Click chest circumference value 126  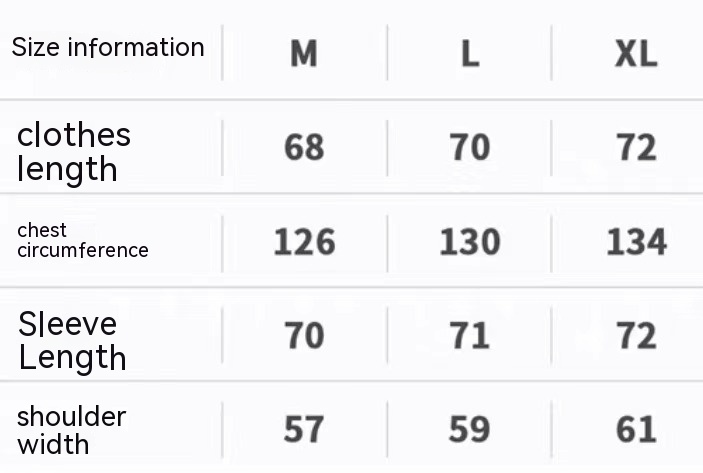point(304,242)
